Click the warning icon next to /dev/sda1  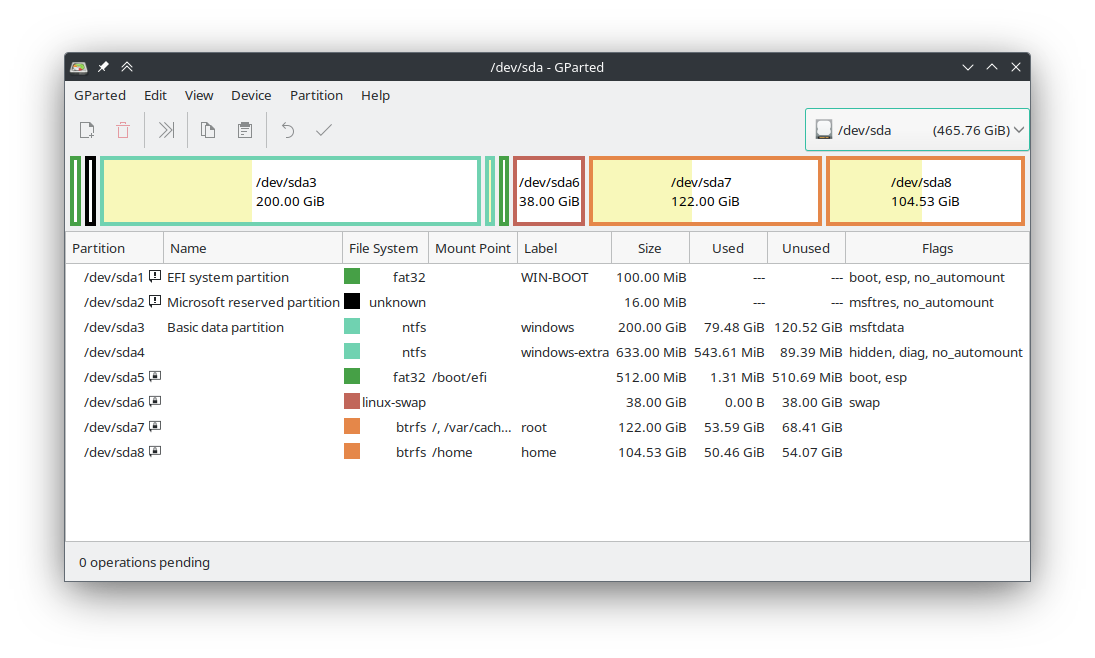155,276
